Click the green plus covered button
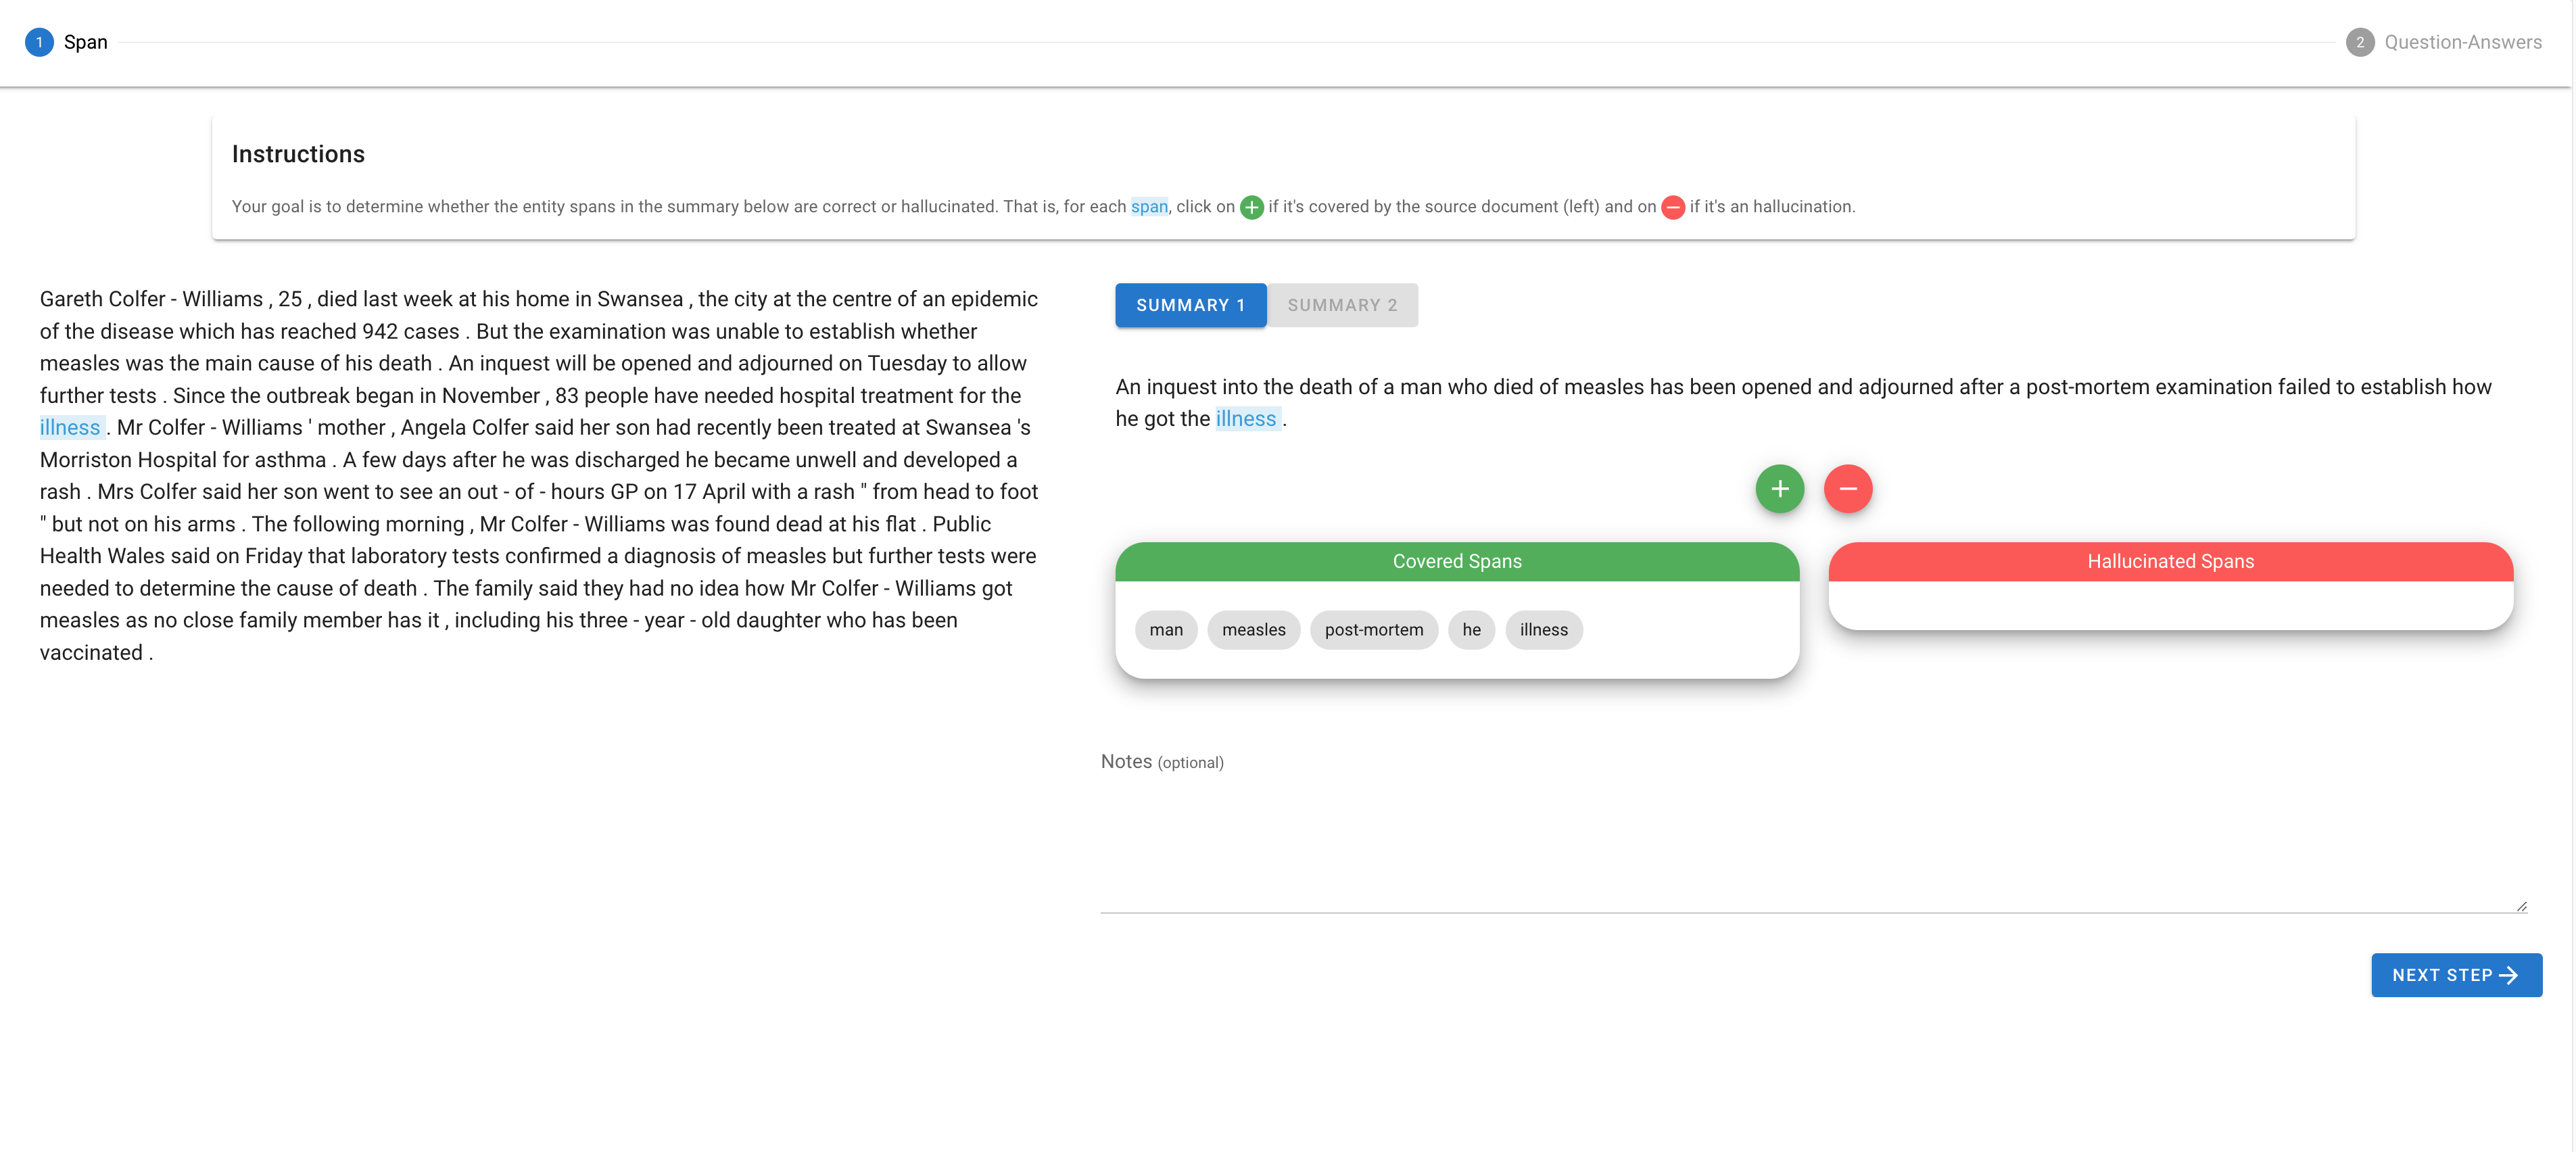The image size is (2576, 1152). (x=1779, y=489)
